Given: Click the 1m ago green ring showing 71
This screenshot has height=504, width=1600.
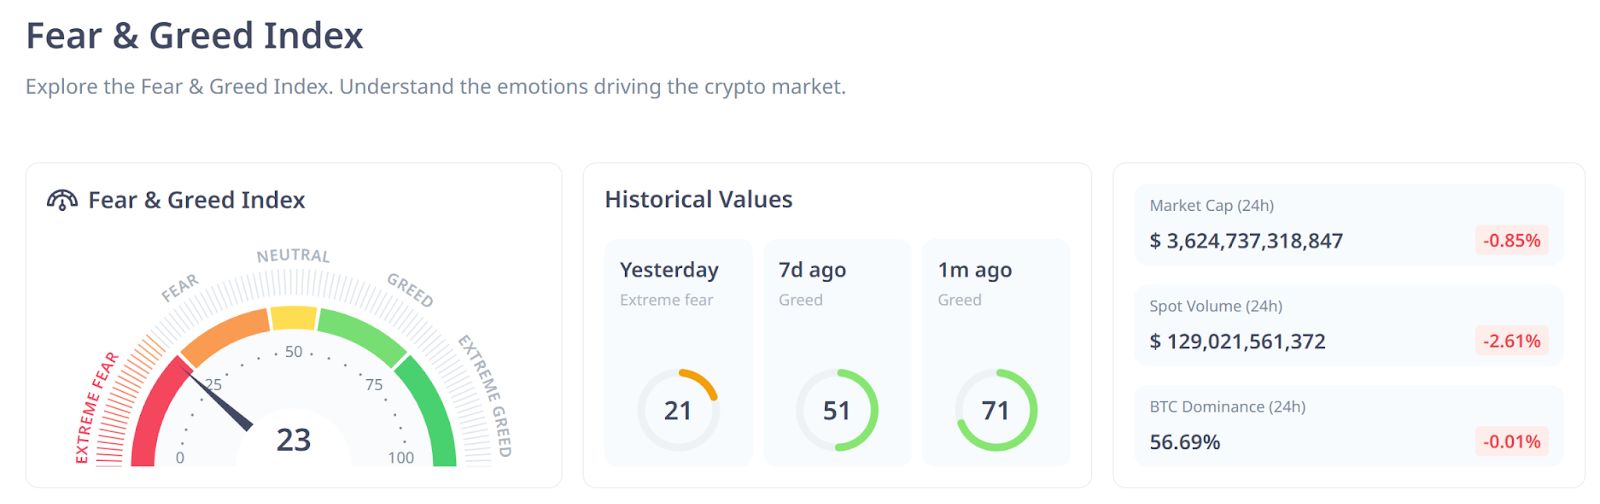Looking at the screenshot, I should click(996, 410).
